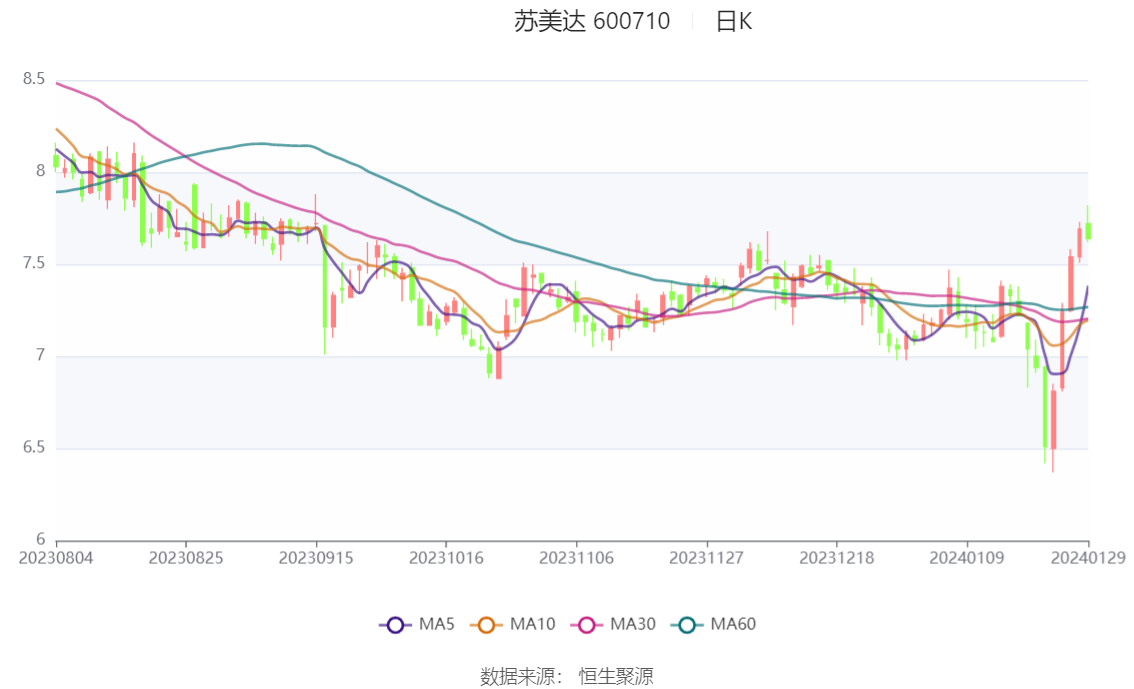
Task: Click the 20230804 date axis label
Action: [56, 558]
